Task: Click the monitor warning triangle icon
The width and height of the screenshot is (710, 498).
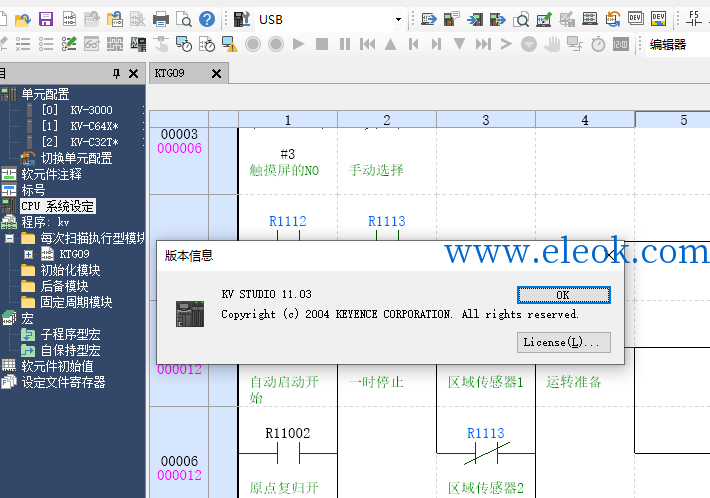Action: pyautogui.click(x=230, y=44)
